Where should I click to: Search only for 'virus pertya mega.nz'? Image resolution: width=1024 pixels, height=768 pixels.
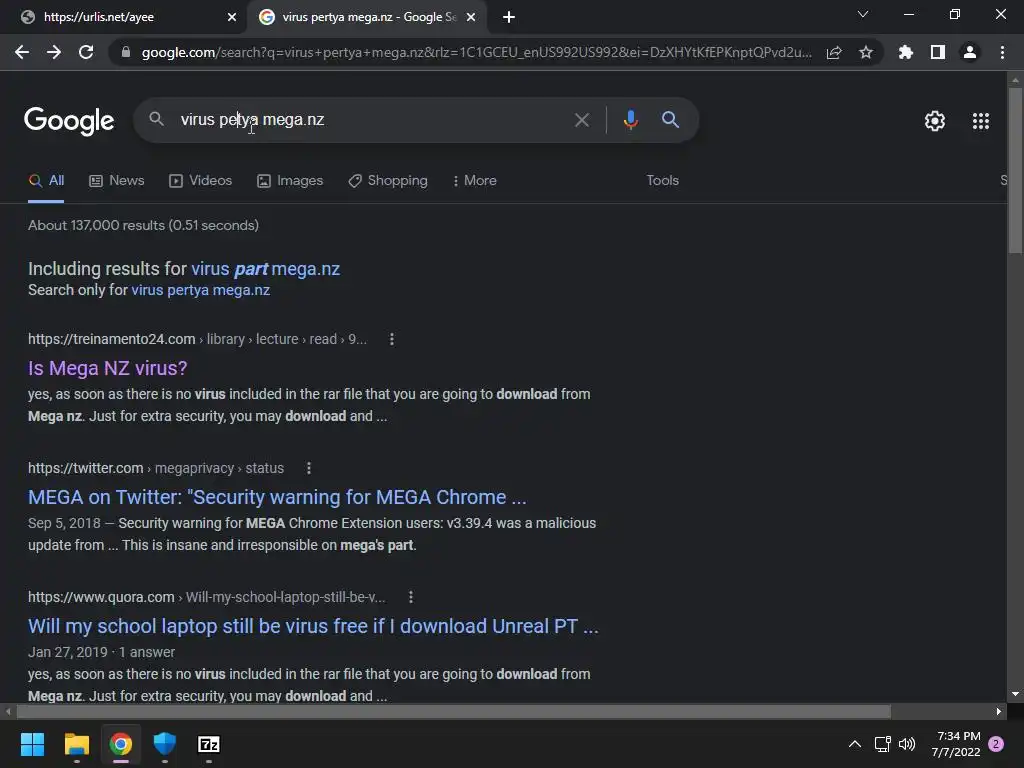tap(200, 290)
